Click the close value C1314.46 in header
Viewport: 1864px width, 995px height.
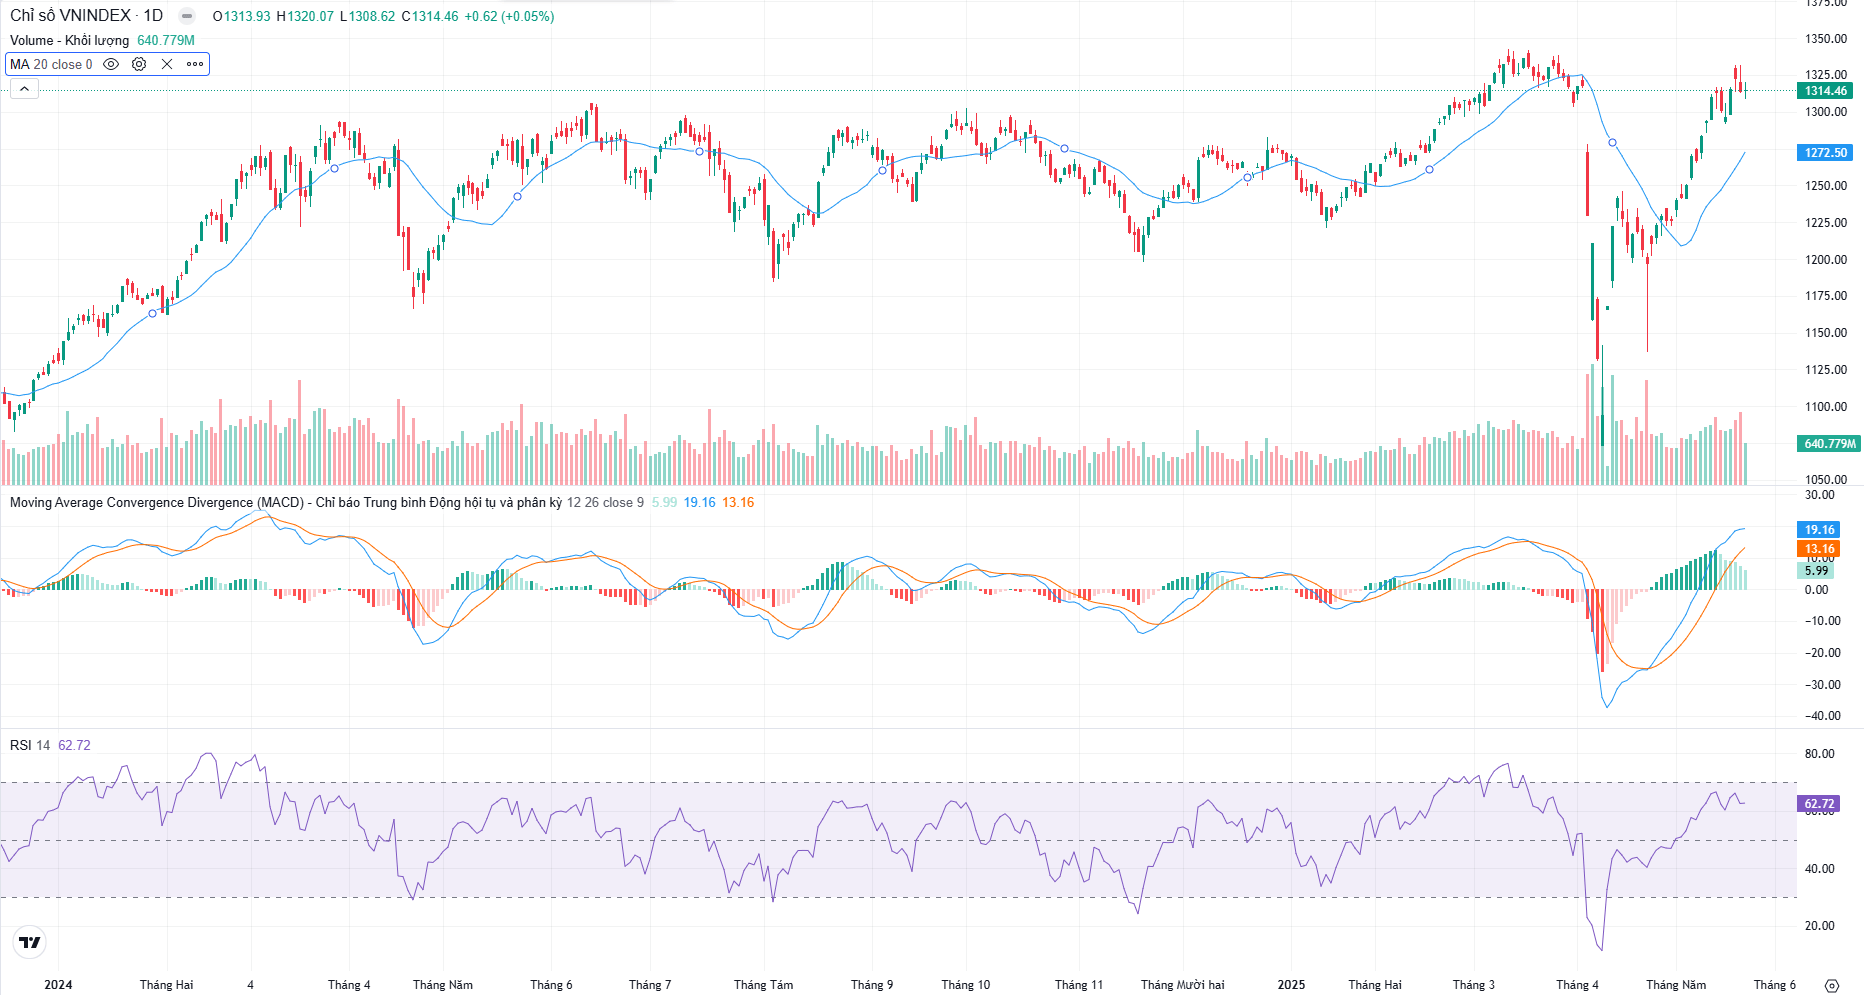tap(430, 16)
